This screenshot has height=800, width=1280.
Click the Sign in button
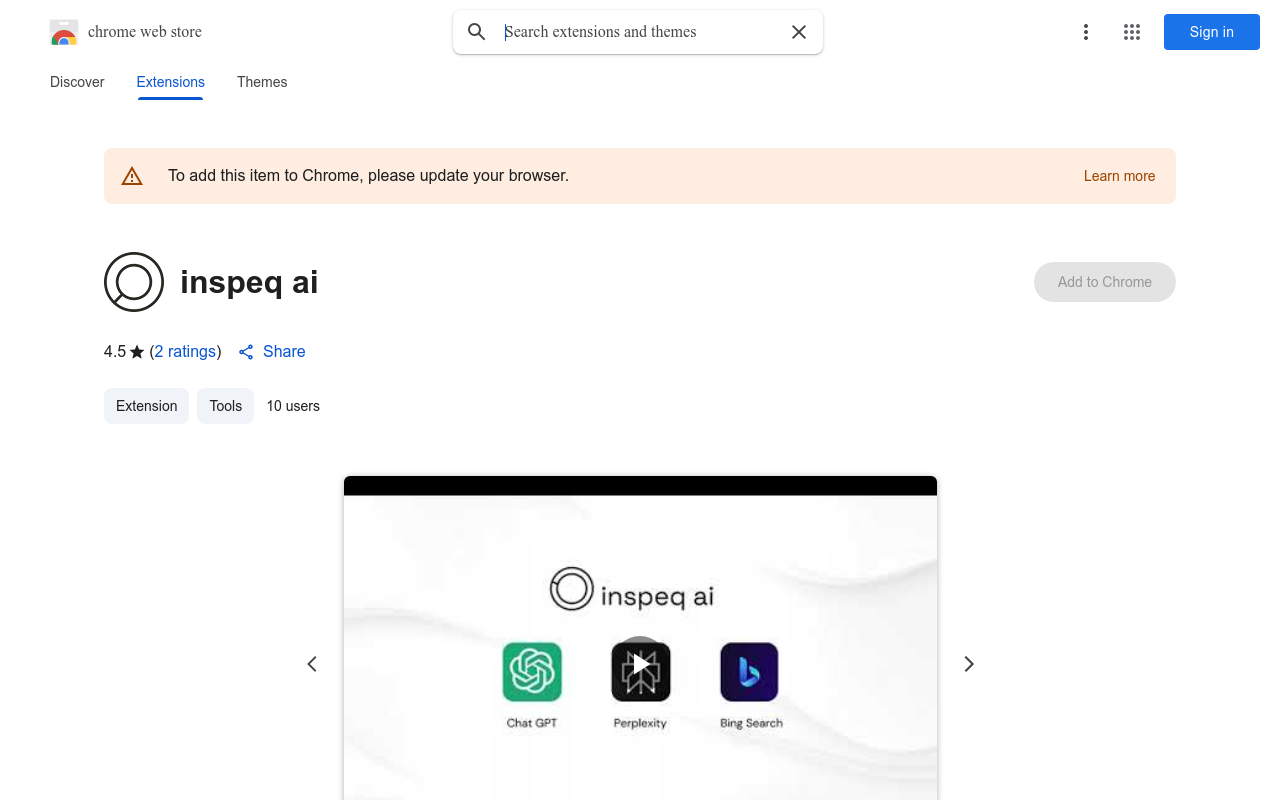tap(1212, 32)
